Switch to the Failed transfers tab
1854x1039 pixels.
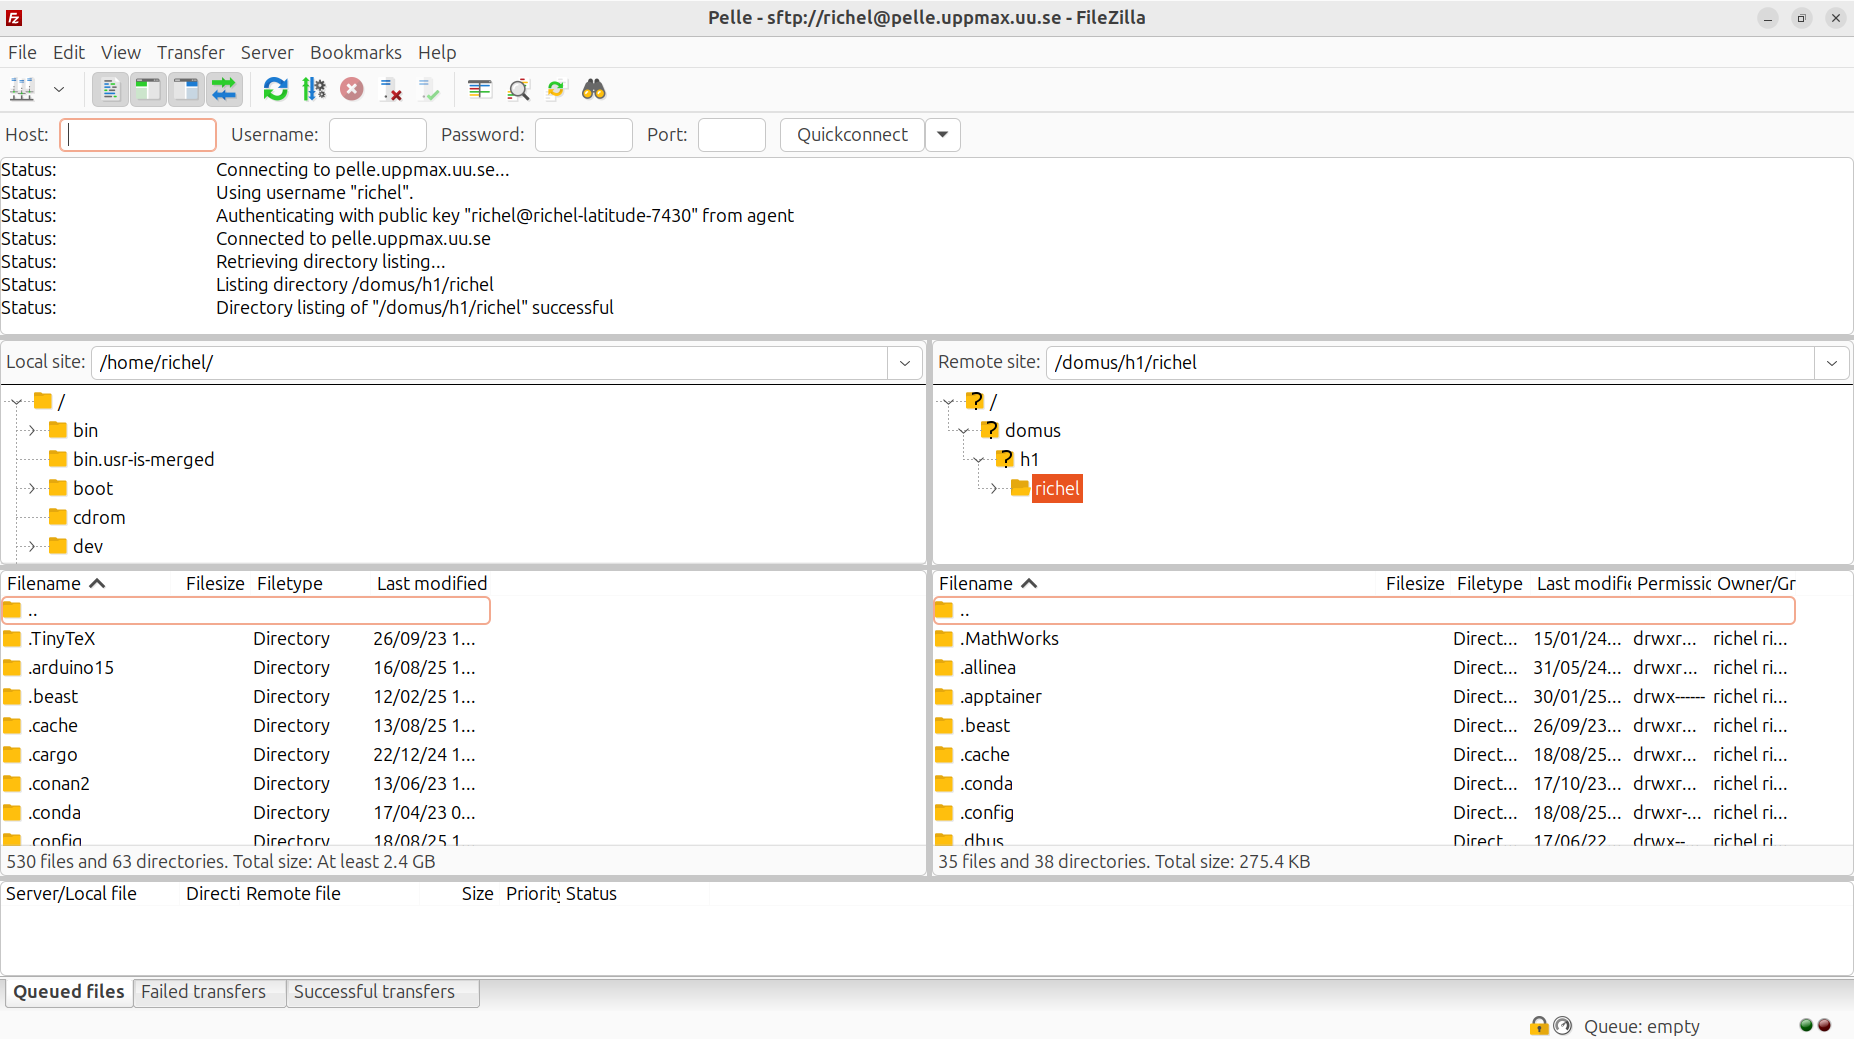203,991
